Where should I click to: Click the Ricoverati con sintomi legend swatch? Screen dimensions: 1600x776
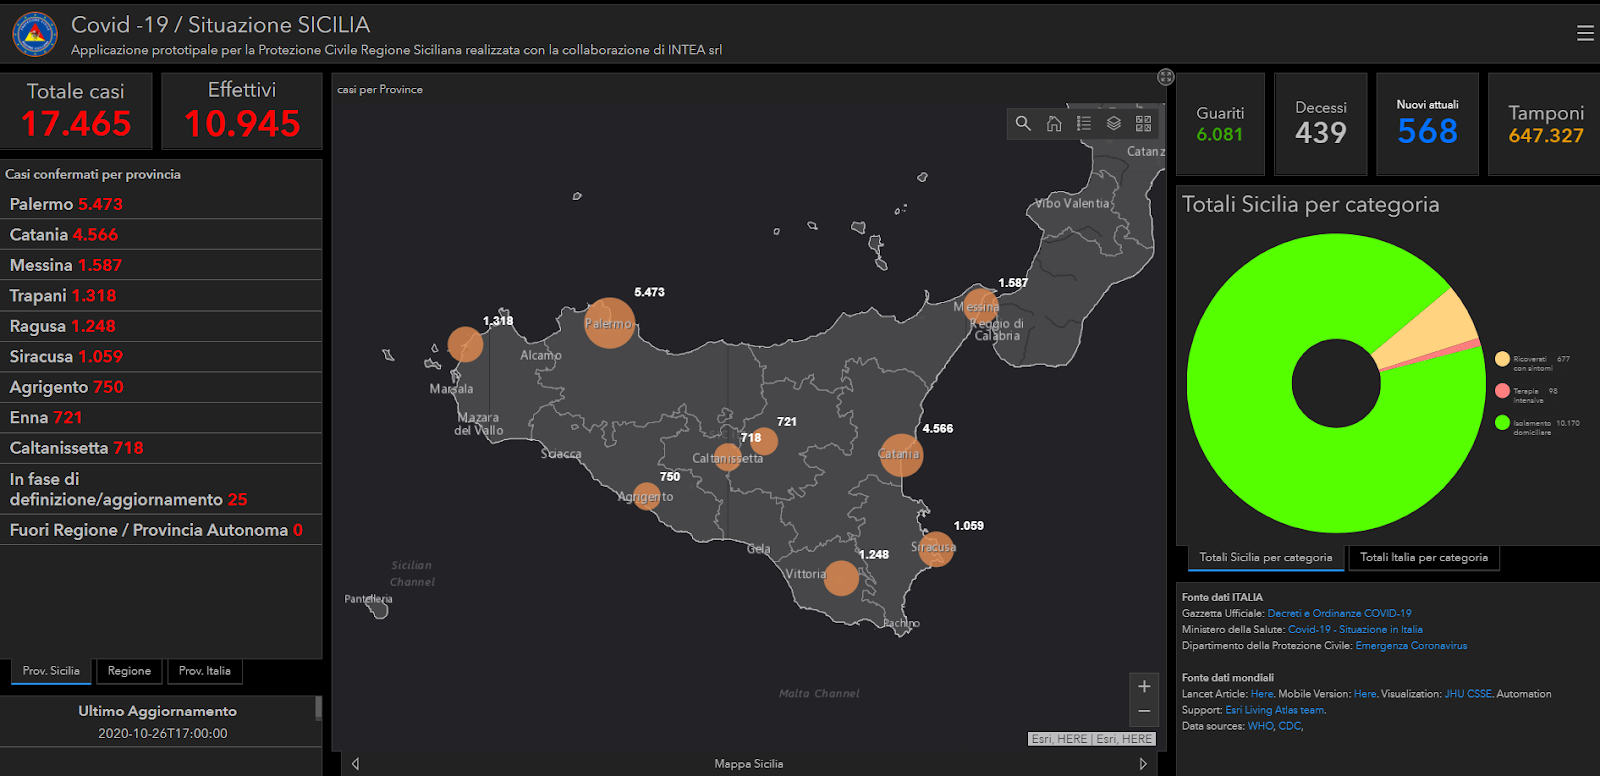(1502, 359)
